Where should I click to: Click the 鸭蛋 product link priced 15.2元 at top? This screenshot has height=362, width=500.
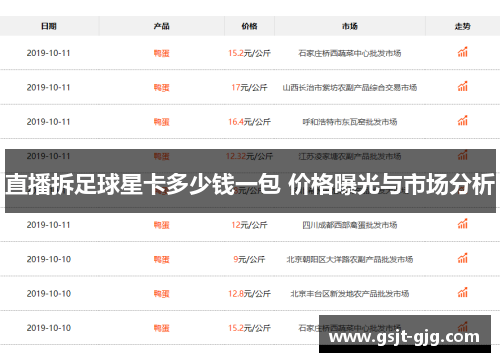pos(162,53)
